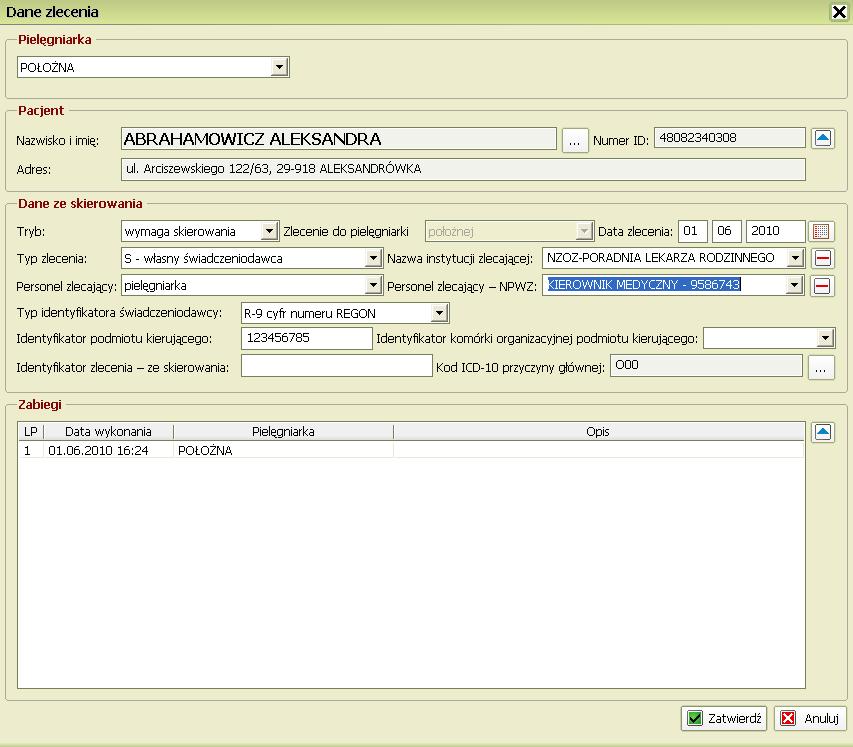This screenshot has width=853, height=747.
Task: Clear the Personel zlecający NPWZ field with red minus
Action: click(x=822, y=285)
